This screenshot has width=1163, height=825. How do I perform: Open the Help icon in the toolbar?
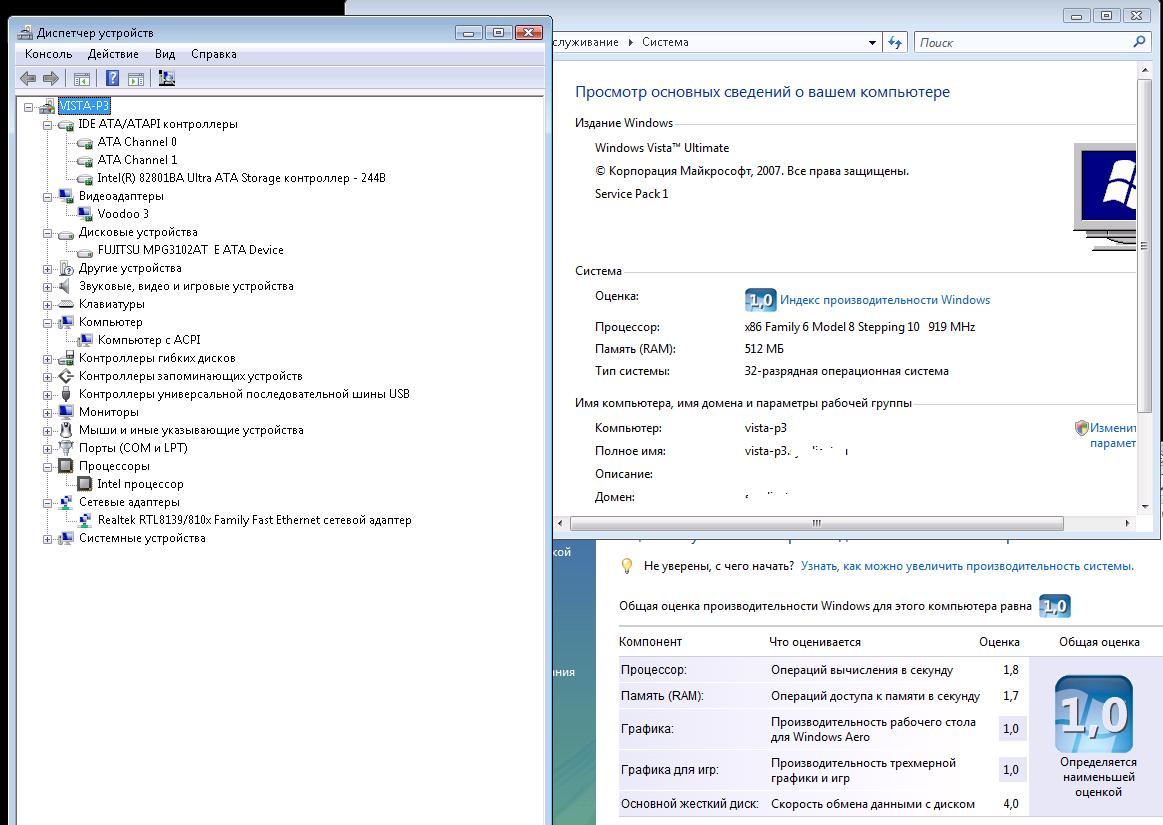pos(112,78)
